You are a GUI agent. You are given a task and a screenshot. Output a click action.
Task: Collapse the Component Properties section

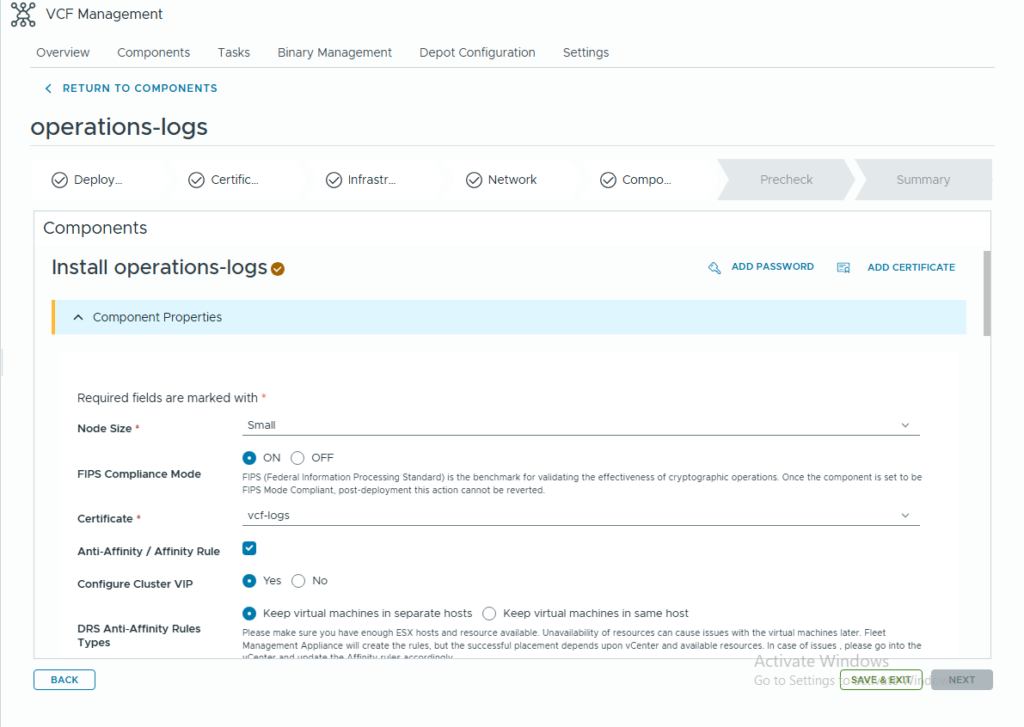tap(79, 317)
